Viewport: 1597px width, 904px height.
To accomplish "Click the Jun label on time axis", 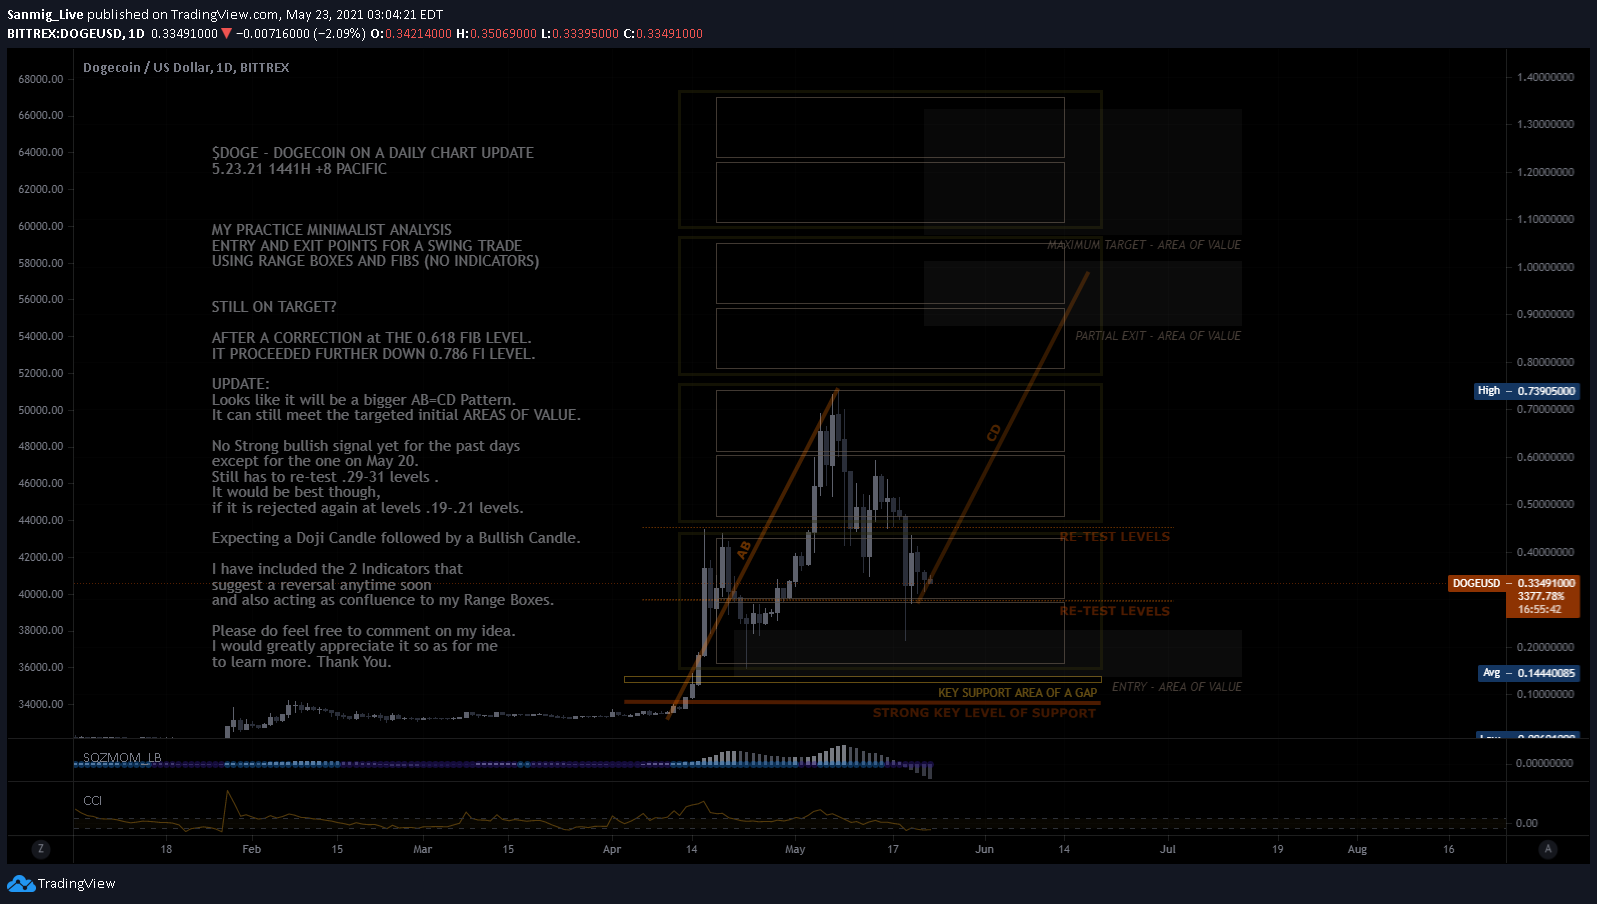I will coord(985,849).
